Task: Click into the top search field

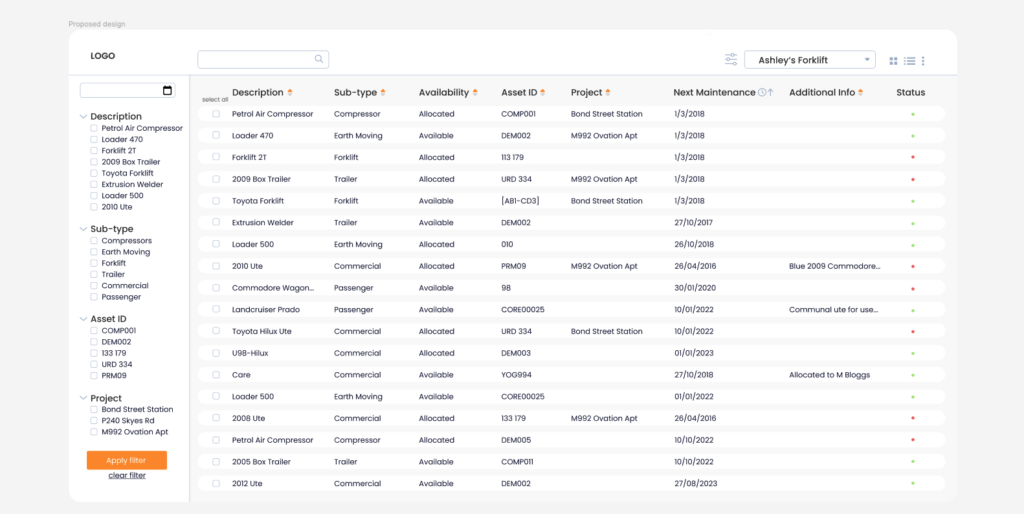Action: point(255,60)
